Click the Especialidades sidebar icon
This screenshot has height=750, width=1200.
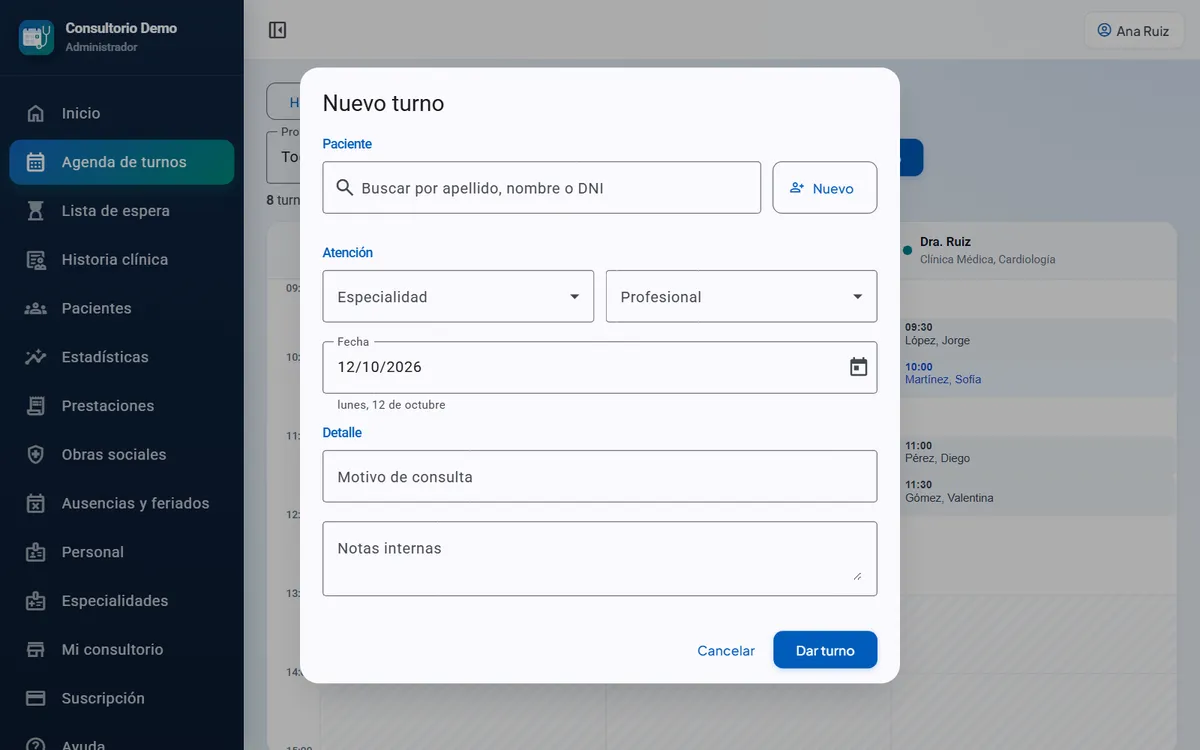pos(36,601)
